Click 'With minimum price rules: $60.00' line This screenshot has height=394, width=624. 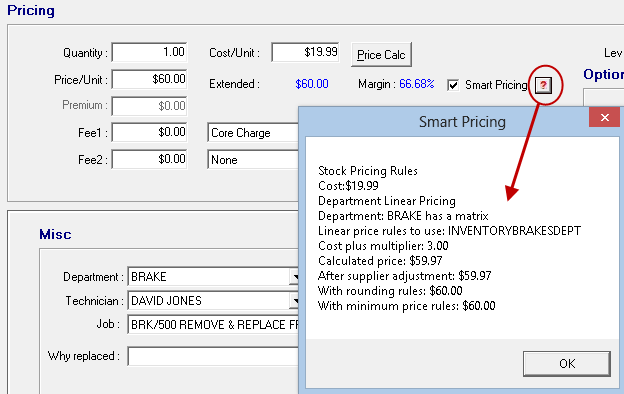pyautogui.click(x=407, y=306)
